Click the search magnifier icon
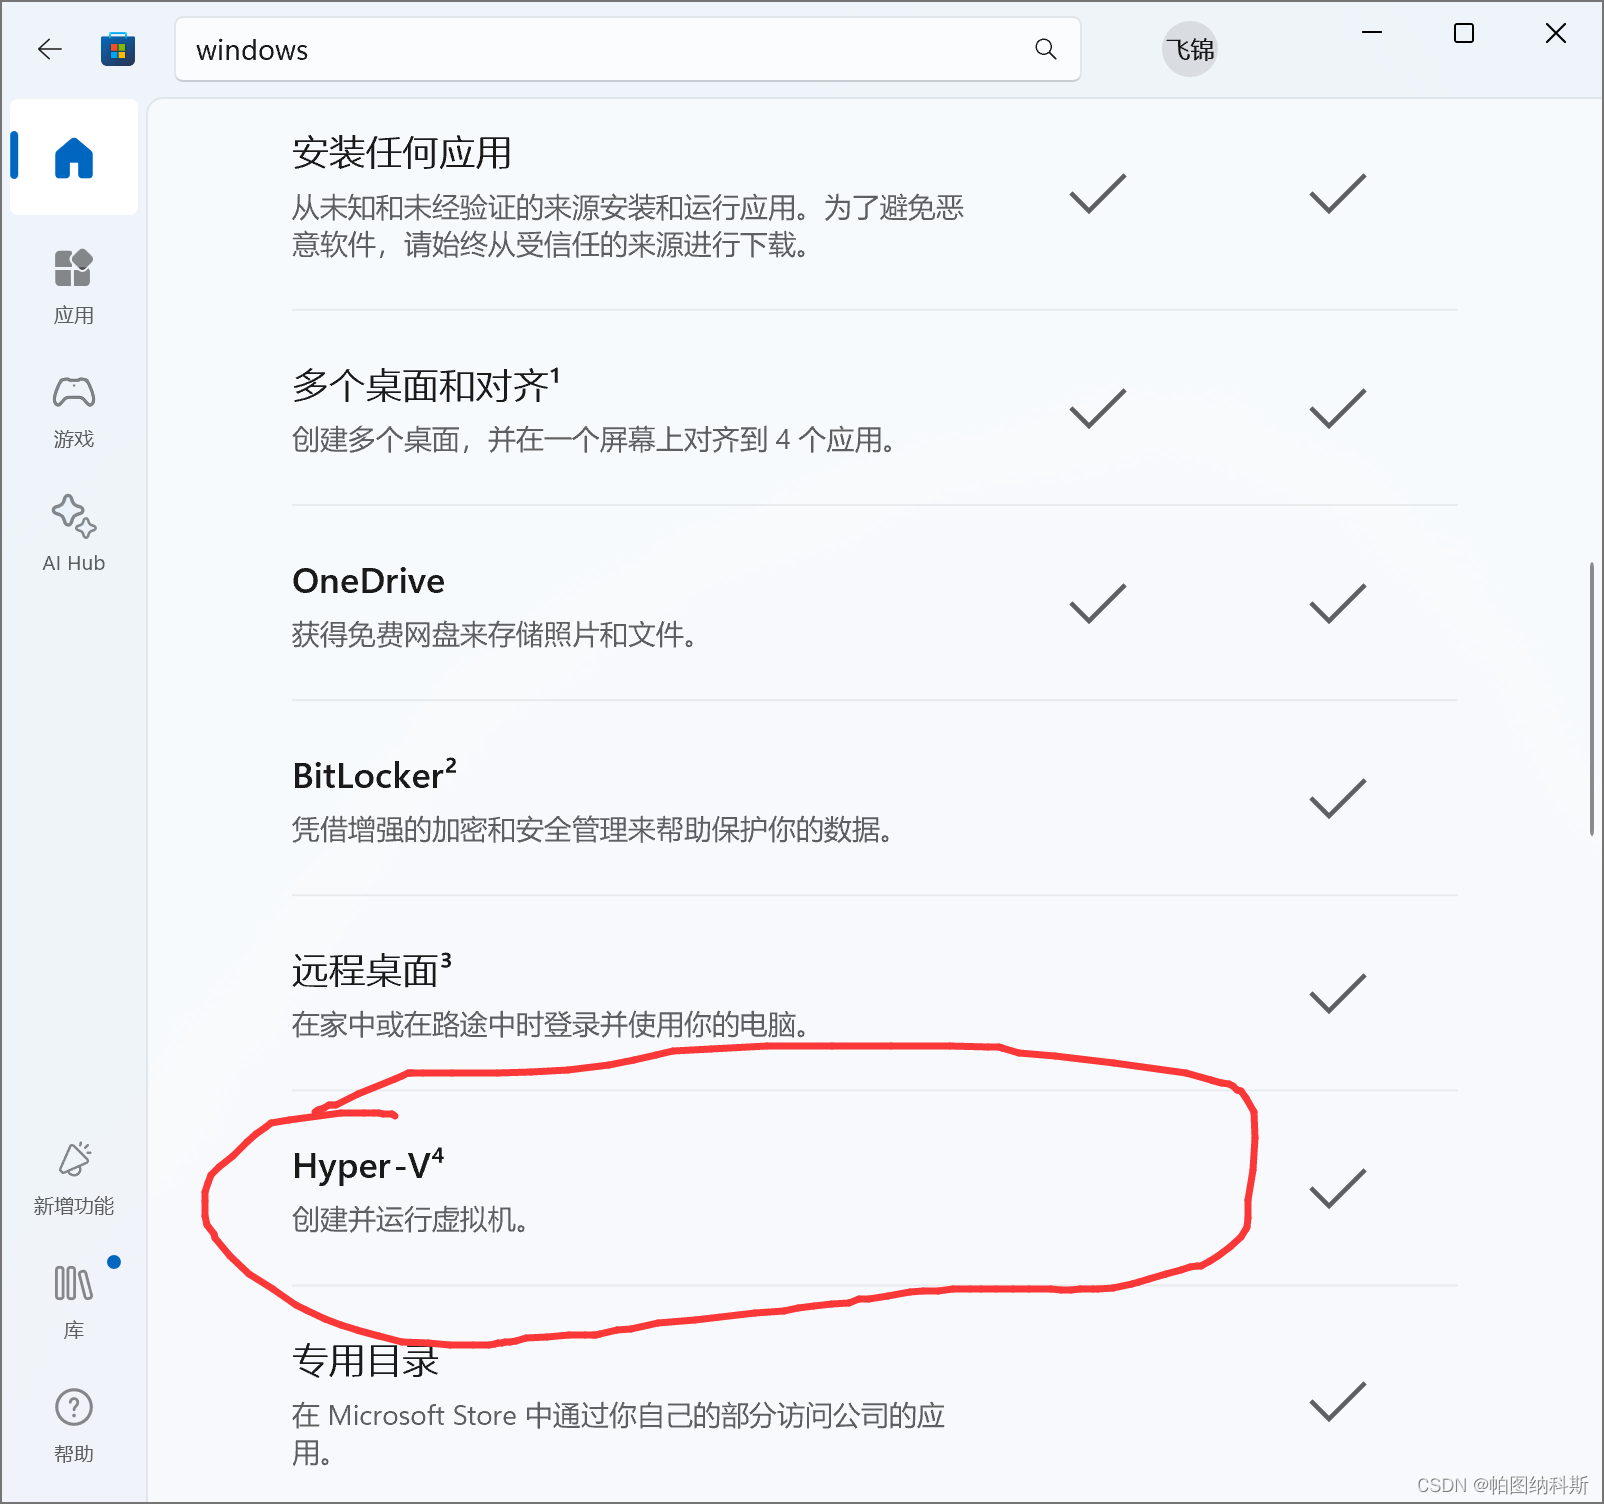The width and height of the screenshot is (1604, 1504). point(1046,49)
